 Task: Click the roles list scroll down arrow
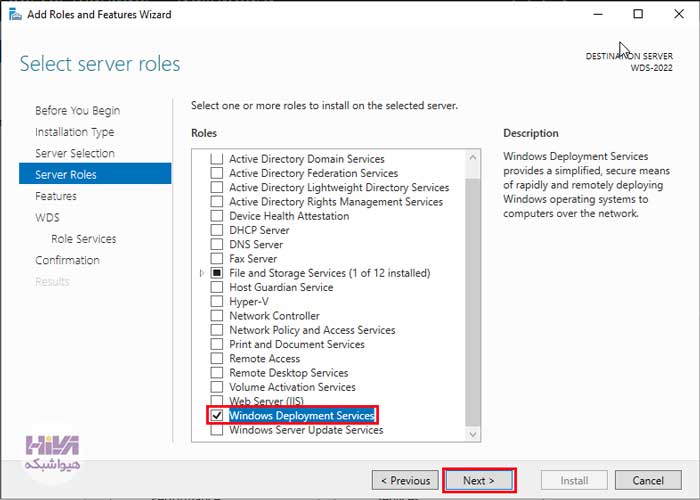[473, 434]
